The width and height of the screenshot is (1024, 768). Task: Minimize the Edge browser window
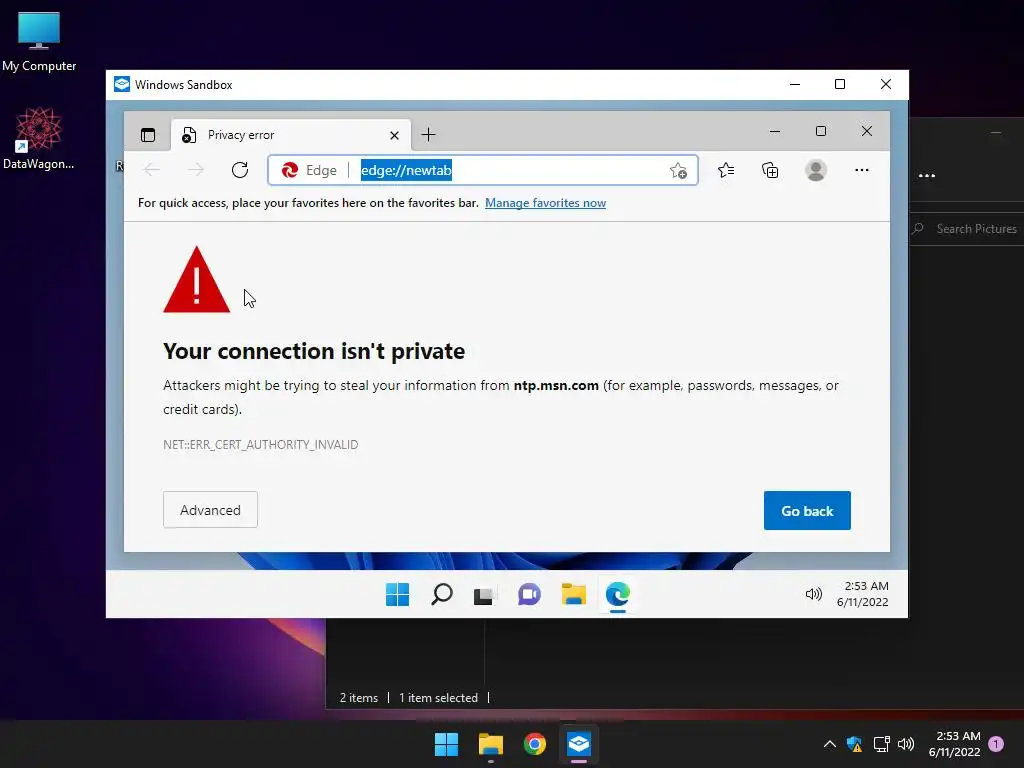(x=775, y=131)
